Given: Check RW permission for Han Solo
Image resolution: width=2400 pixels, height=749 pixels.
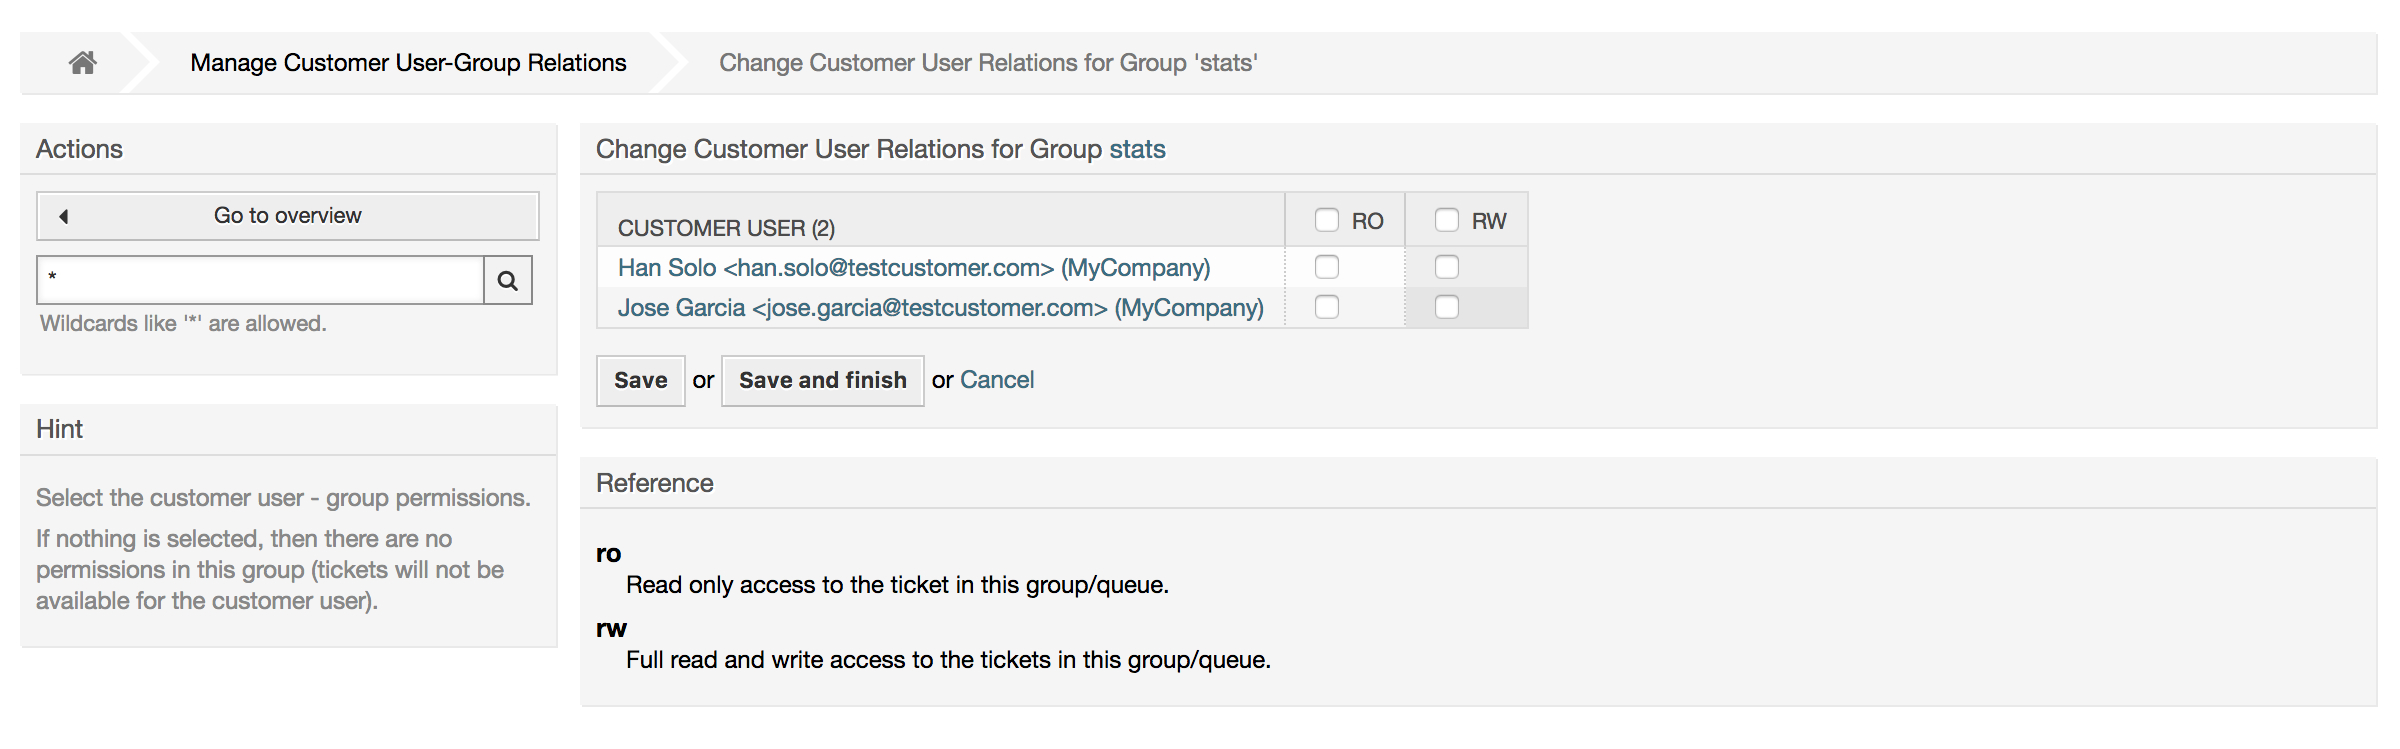Looking at the screenshot, I should [1447, 266].
